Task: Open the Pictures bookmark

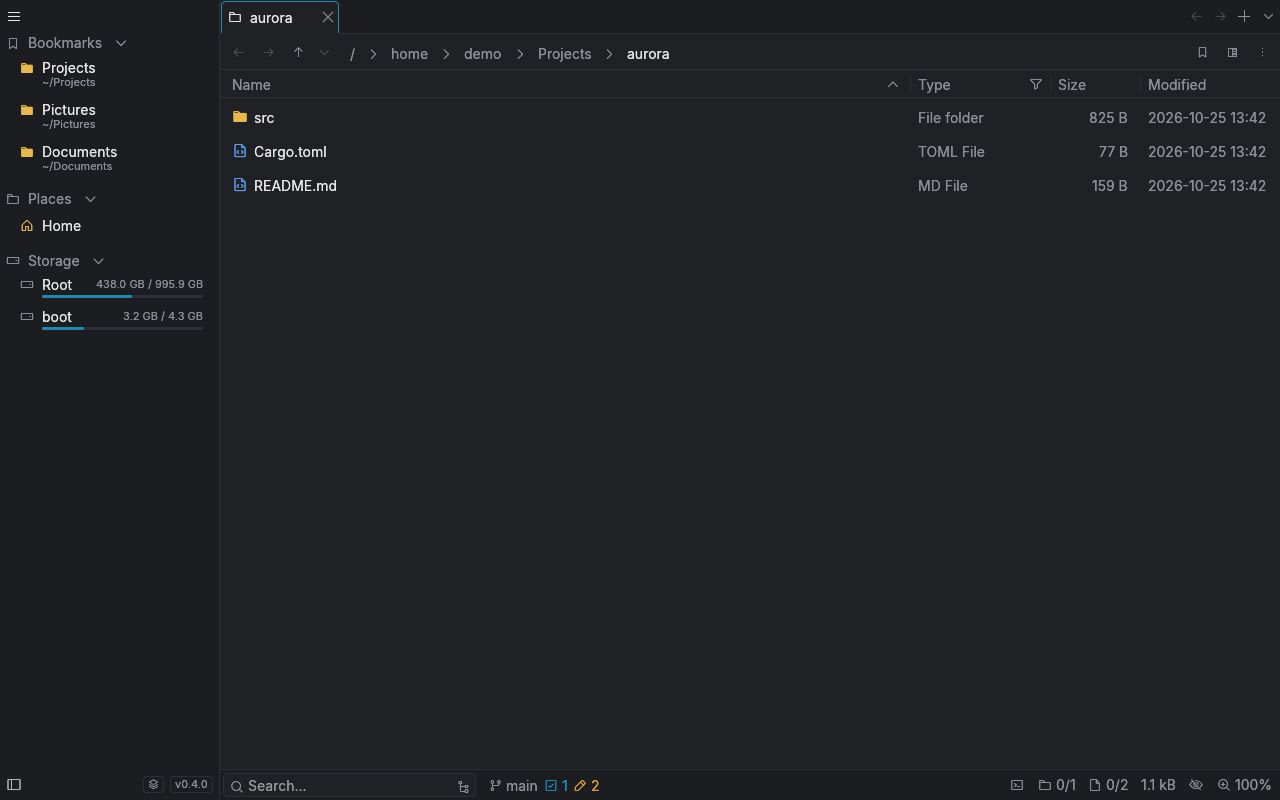Action: (x=110, y=116)
